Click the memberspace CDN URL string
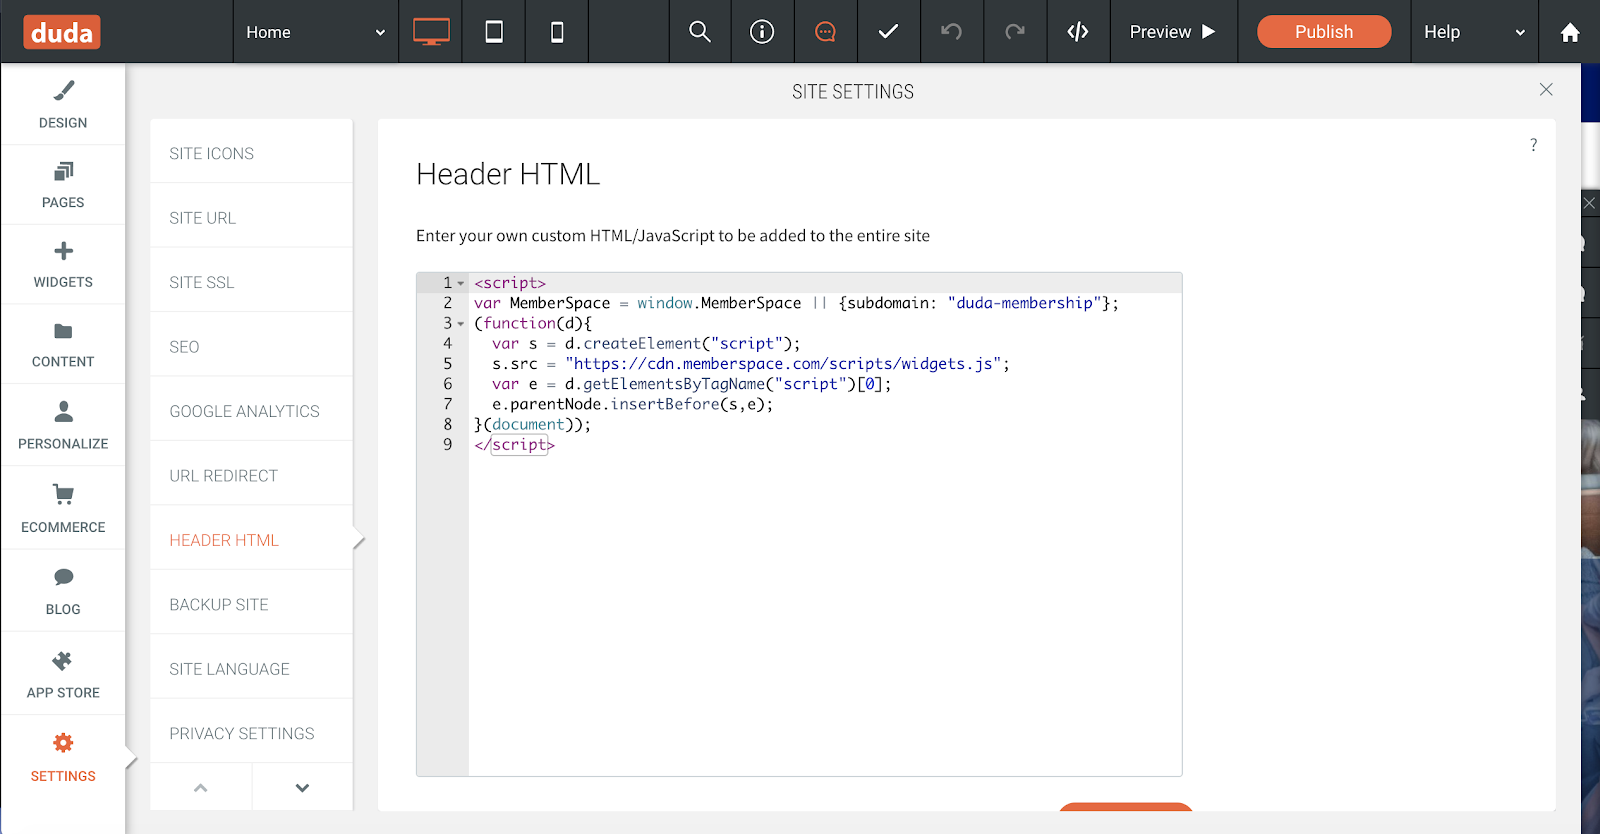This screenshot has width=1600, height=834. tap(783, 364)
